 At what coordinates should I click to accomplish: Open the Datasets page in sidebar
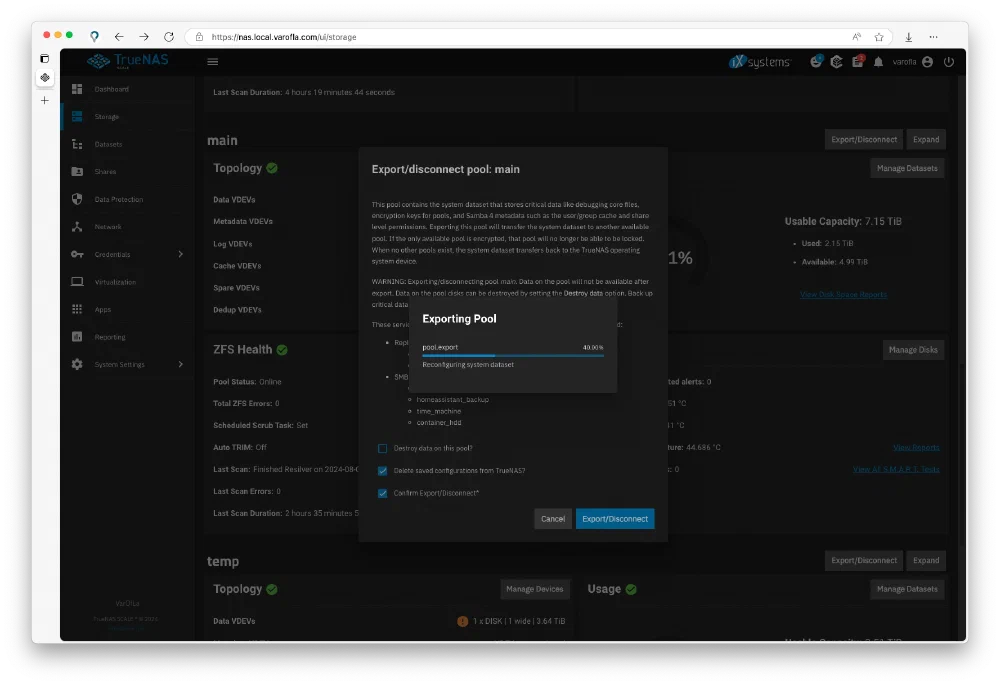(127, 144)
